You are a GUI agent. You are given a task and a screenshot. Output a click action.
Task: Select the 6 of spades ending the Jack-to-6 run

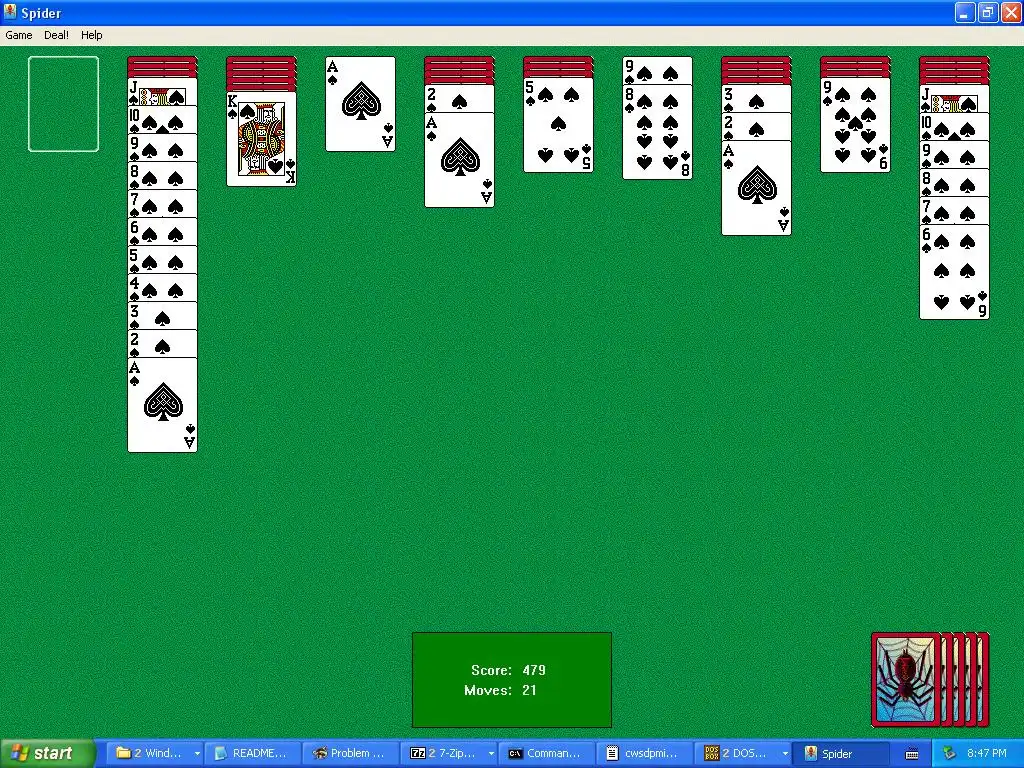(x=954, y=272)
